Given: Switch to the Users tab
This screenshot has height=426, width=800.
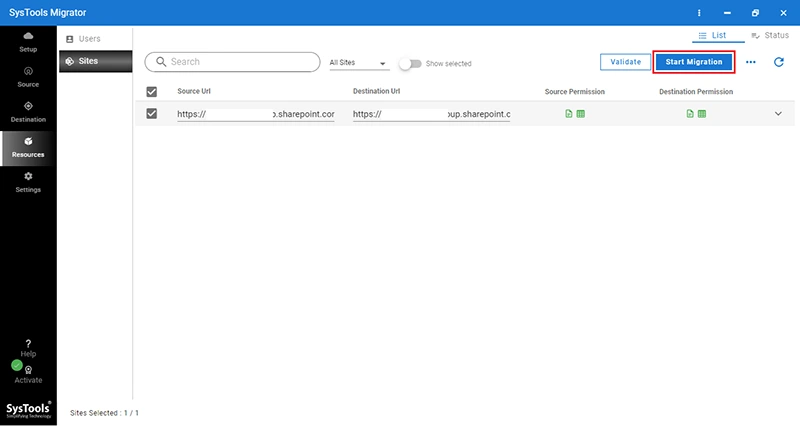Looking at the screenshot, I should [x=95, y=39].
